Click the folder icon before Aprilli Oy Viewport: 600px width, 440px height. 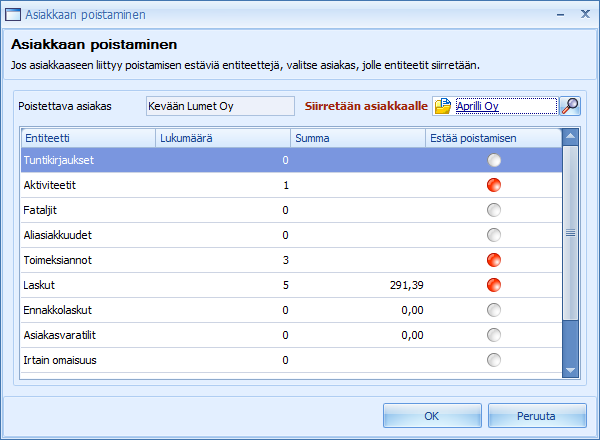[443, 106]
